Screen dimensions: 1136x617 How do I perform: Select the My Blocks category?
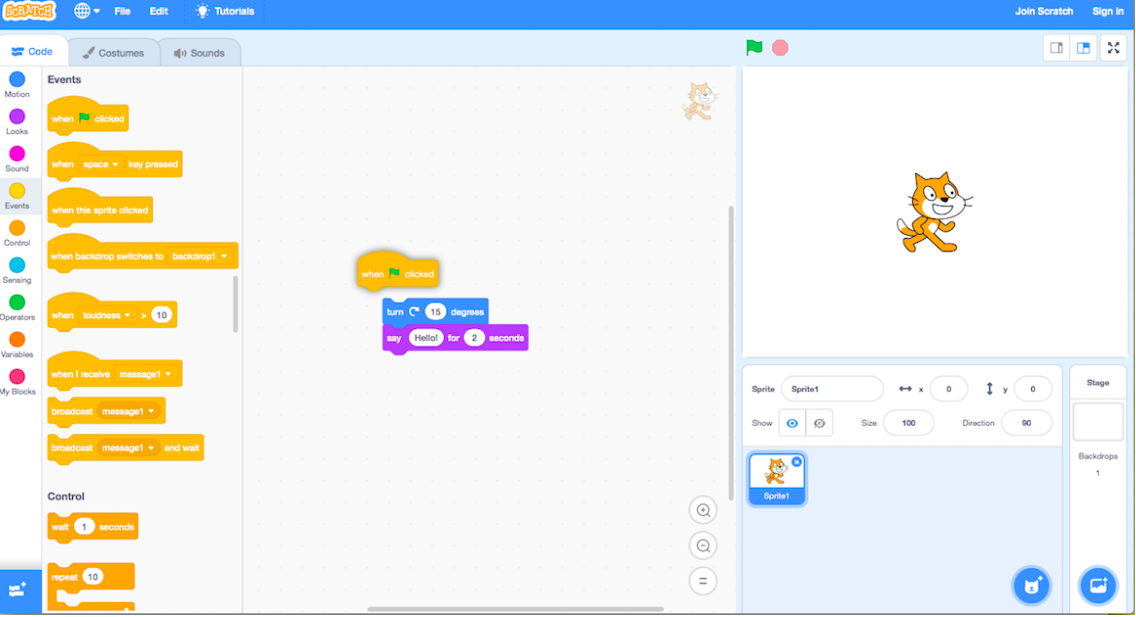coord(17,382)
